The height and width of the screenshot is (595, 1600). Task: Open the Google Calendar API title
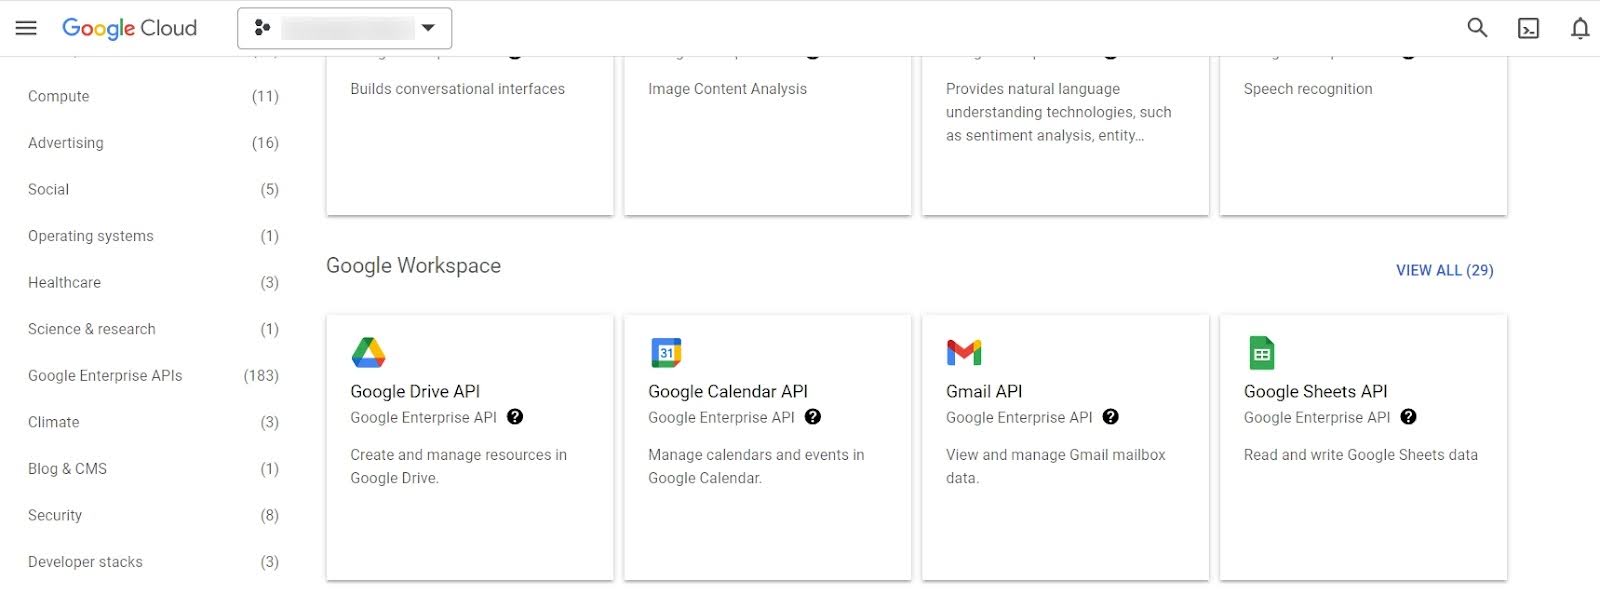point(728,391)
